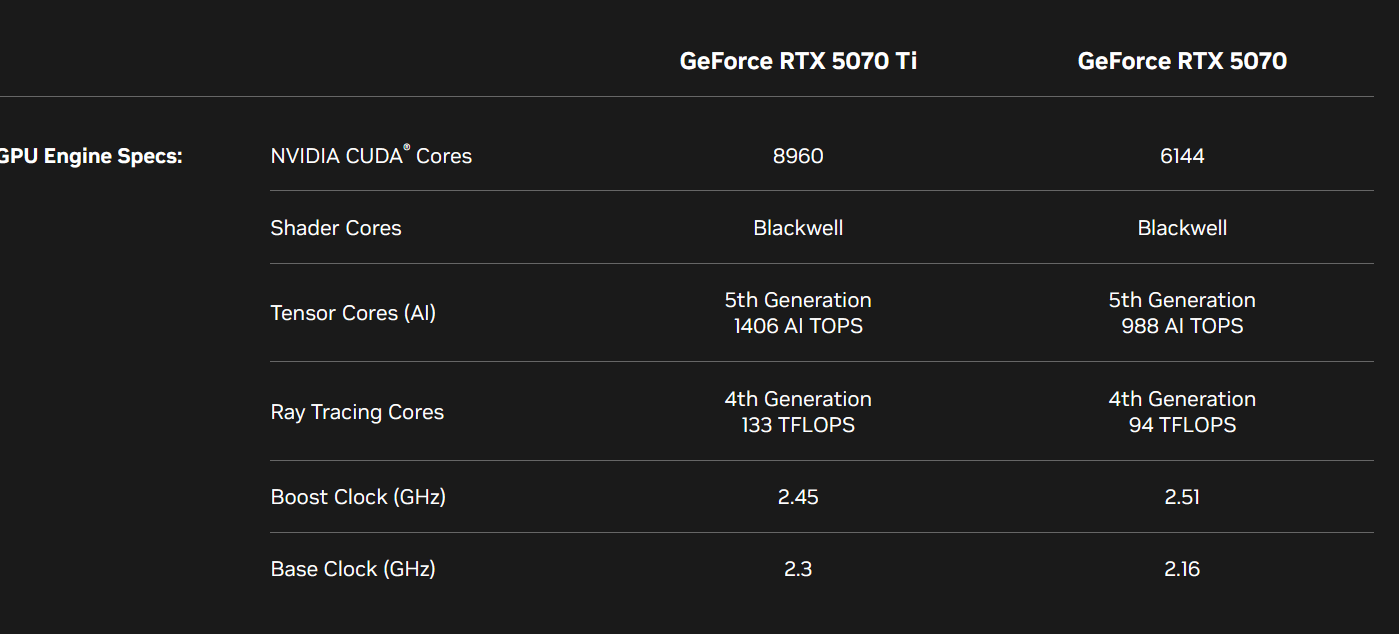Click the Base Clock (GHz) row label
The height and width of the screenshot is (634, 1399).
click(x=352, y=569)
